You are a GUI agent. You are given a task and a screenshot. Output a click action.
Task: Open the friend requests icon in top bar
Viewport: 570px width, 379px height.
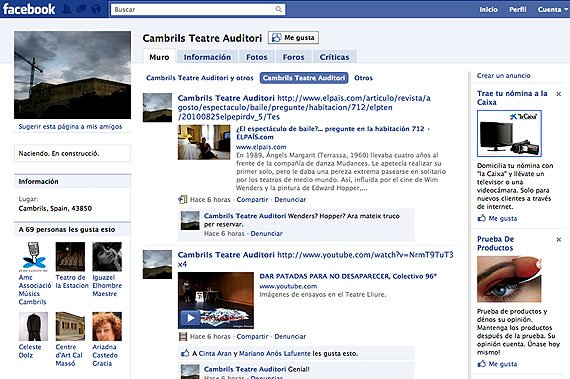[x=66, y=9]
